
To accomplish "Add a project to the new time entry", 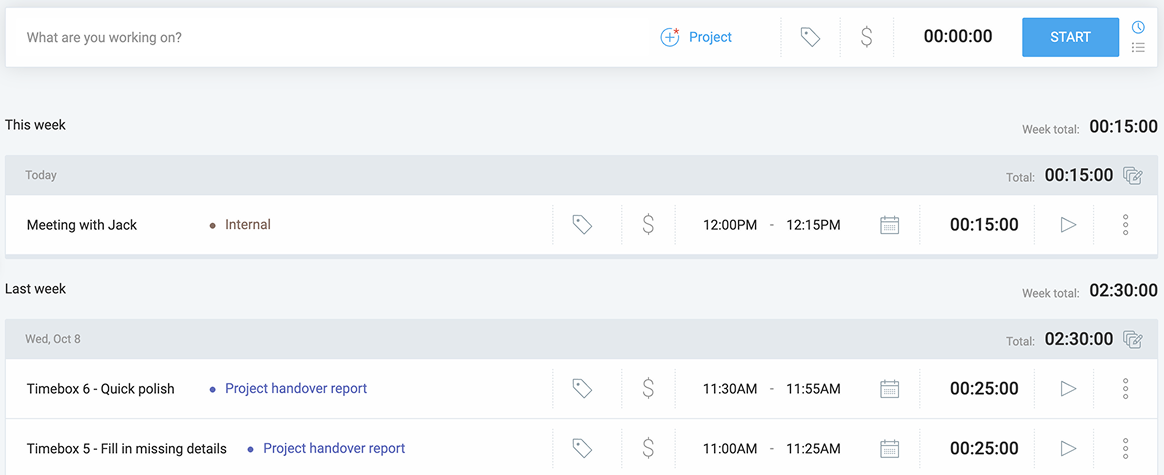I will [x=696, y=37].
